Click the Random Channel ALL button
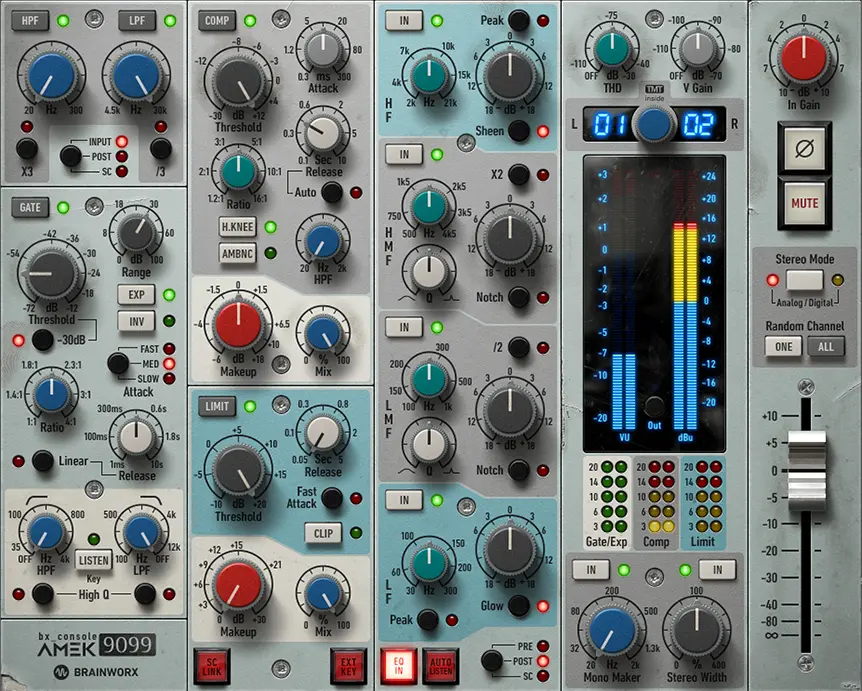The height and width of the screenshot is (691, 862). tap(826, 346)
